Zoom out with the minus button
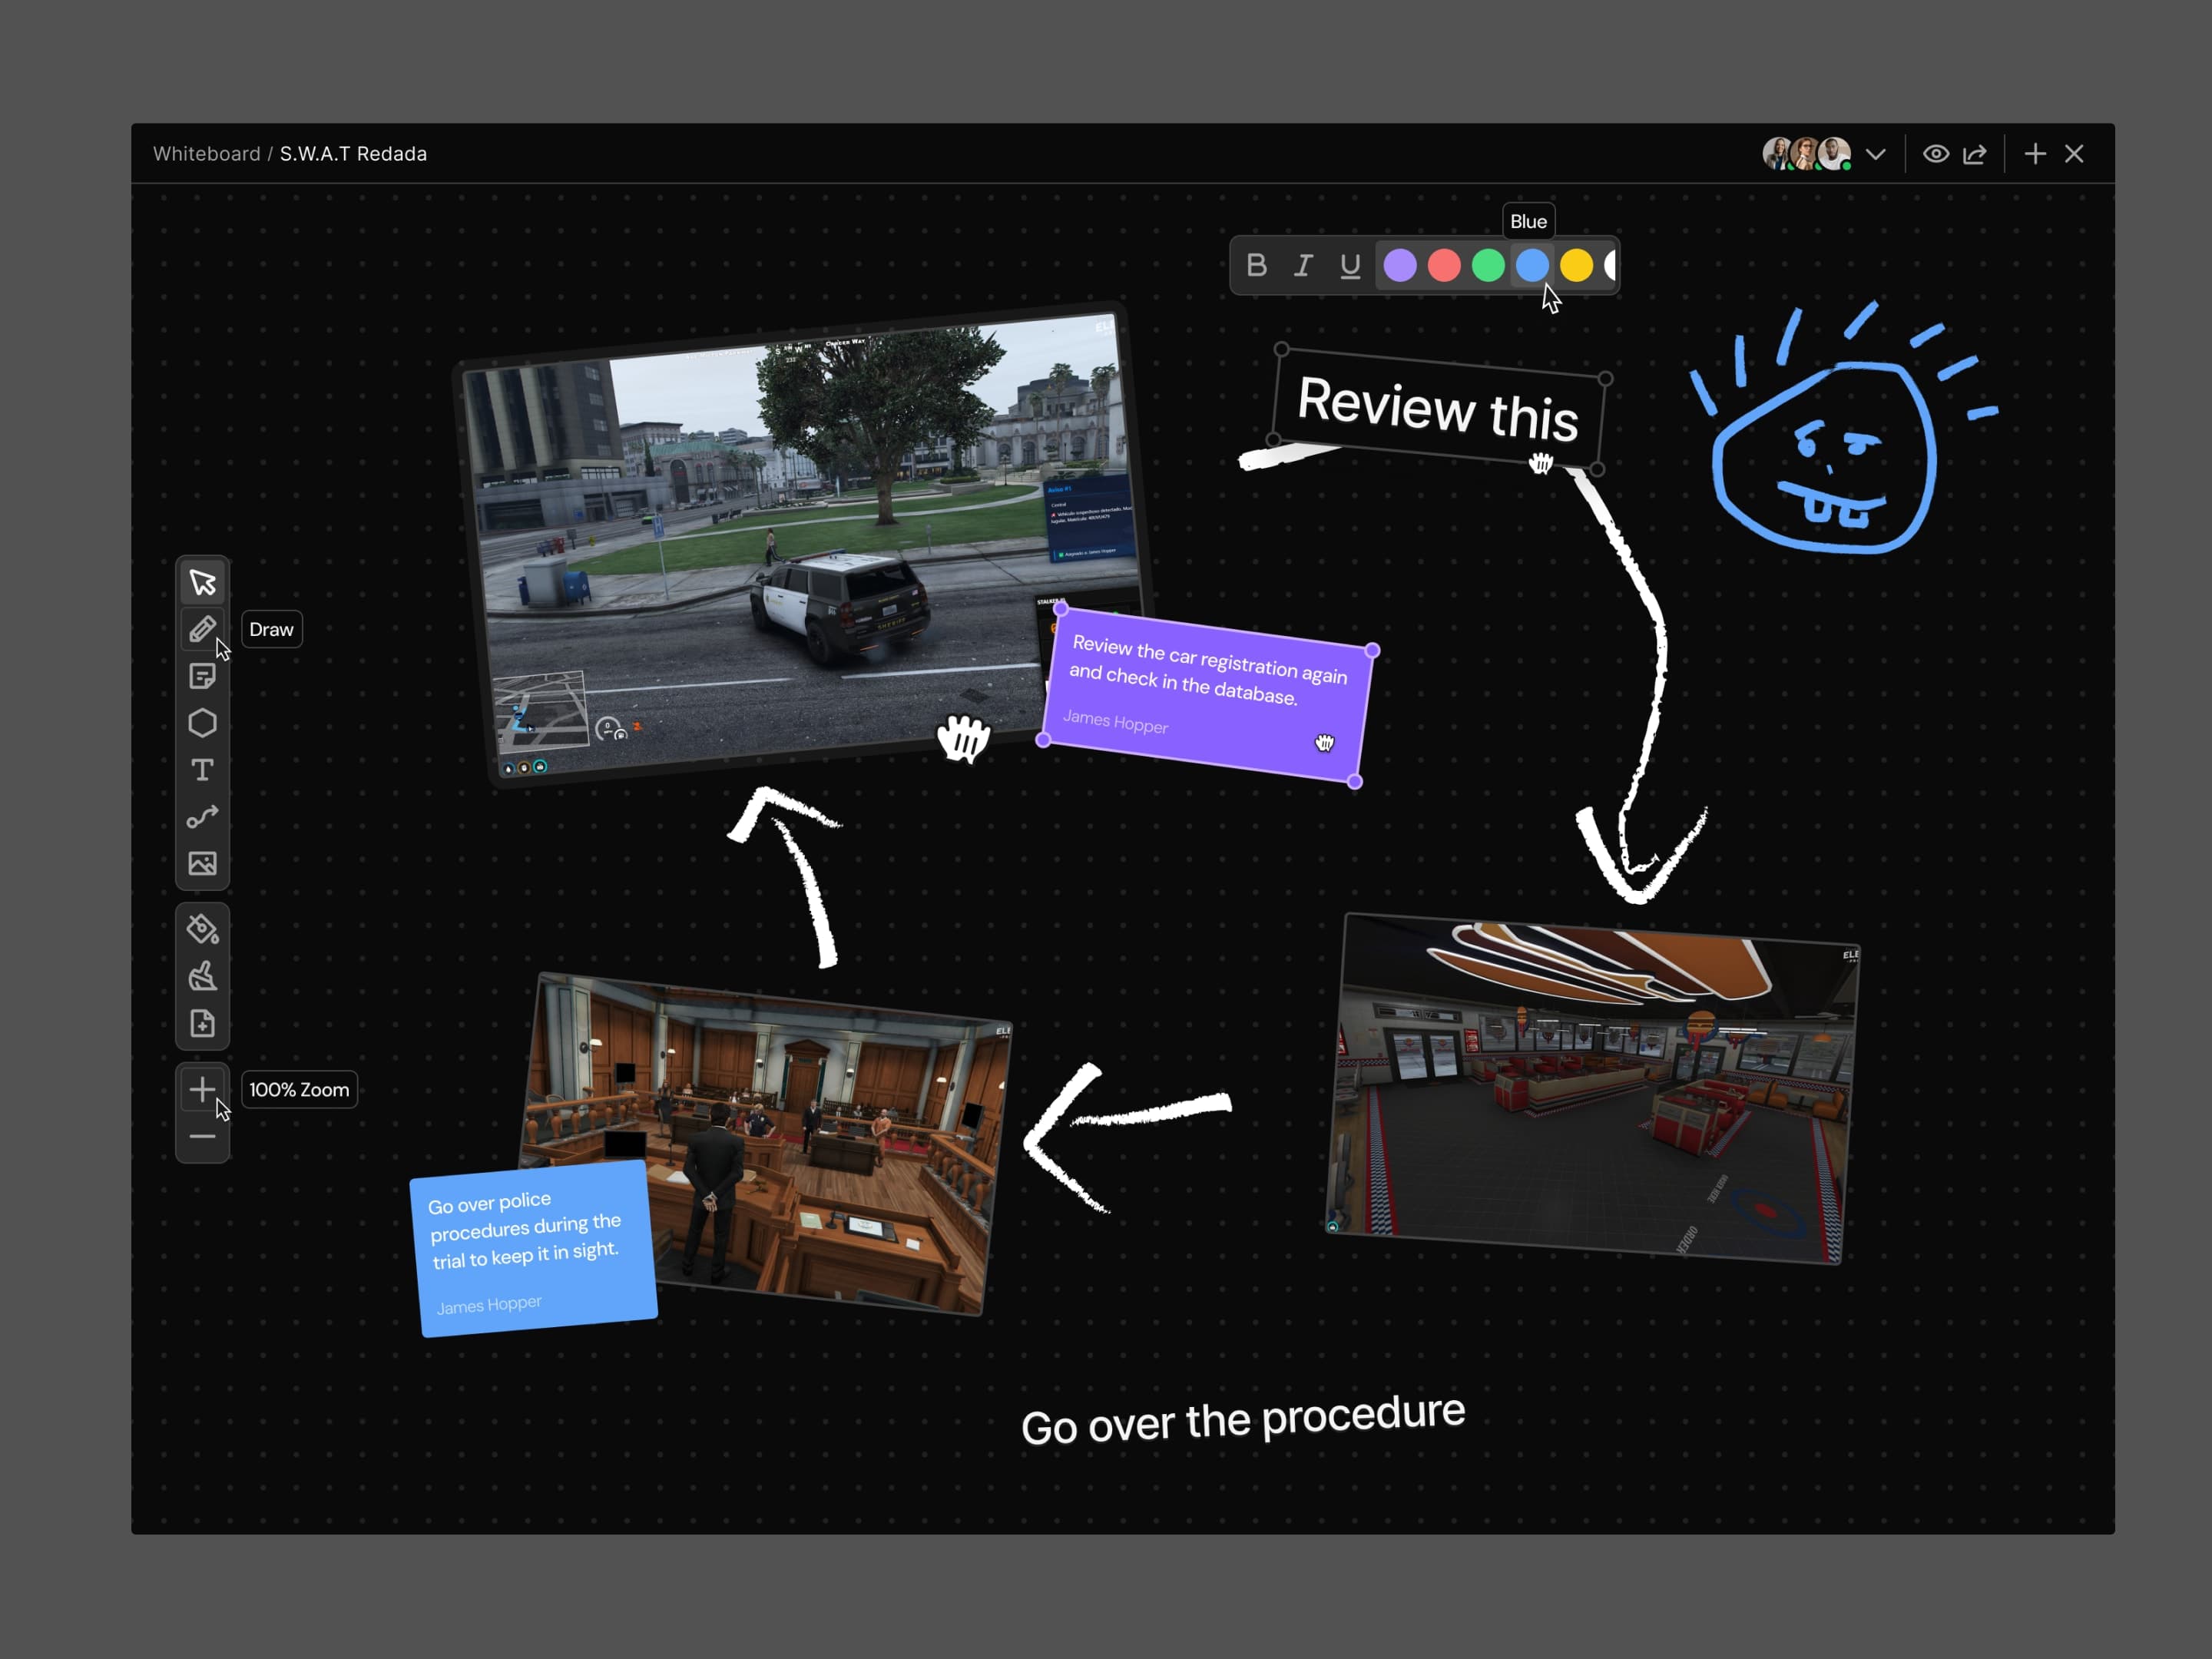This screenshot has height=1659, width=2212. pyautogui.click(x=202, y=1136)
